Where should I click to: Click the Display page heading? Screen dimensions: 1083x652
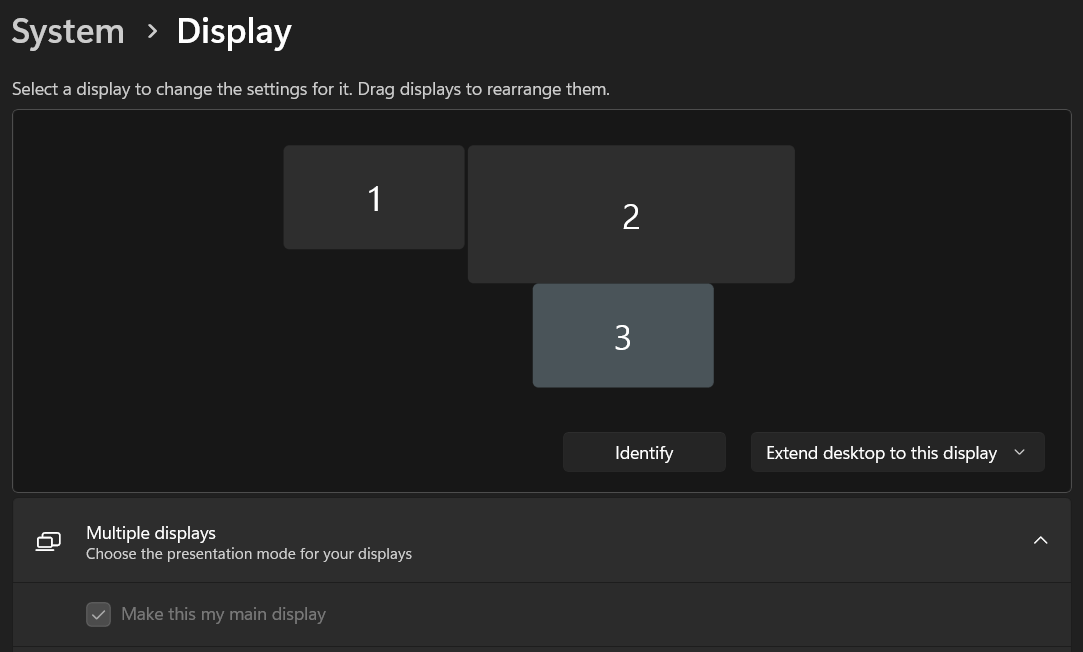point(234,32)
